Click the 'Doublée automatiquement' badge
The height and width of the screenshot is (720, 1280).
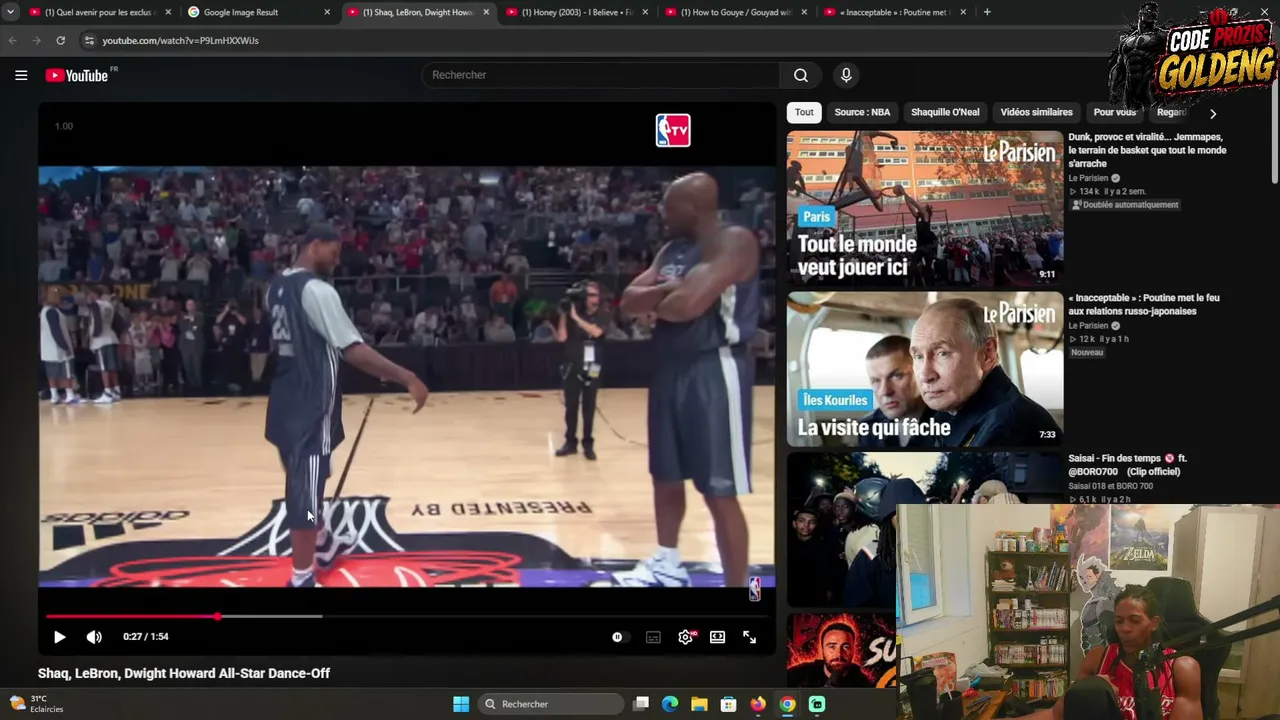tap(1125, 205)
